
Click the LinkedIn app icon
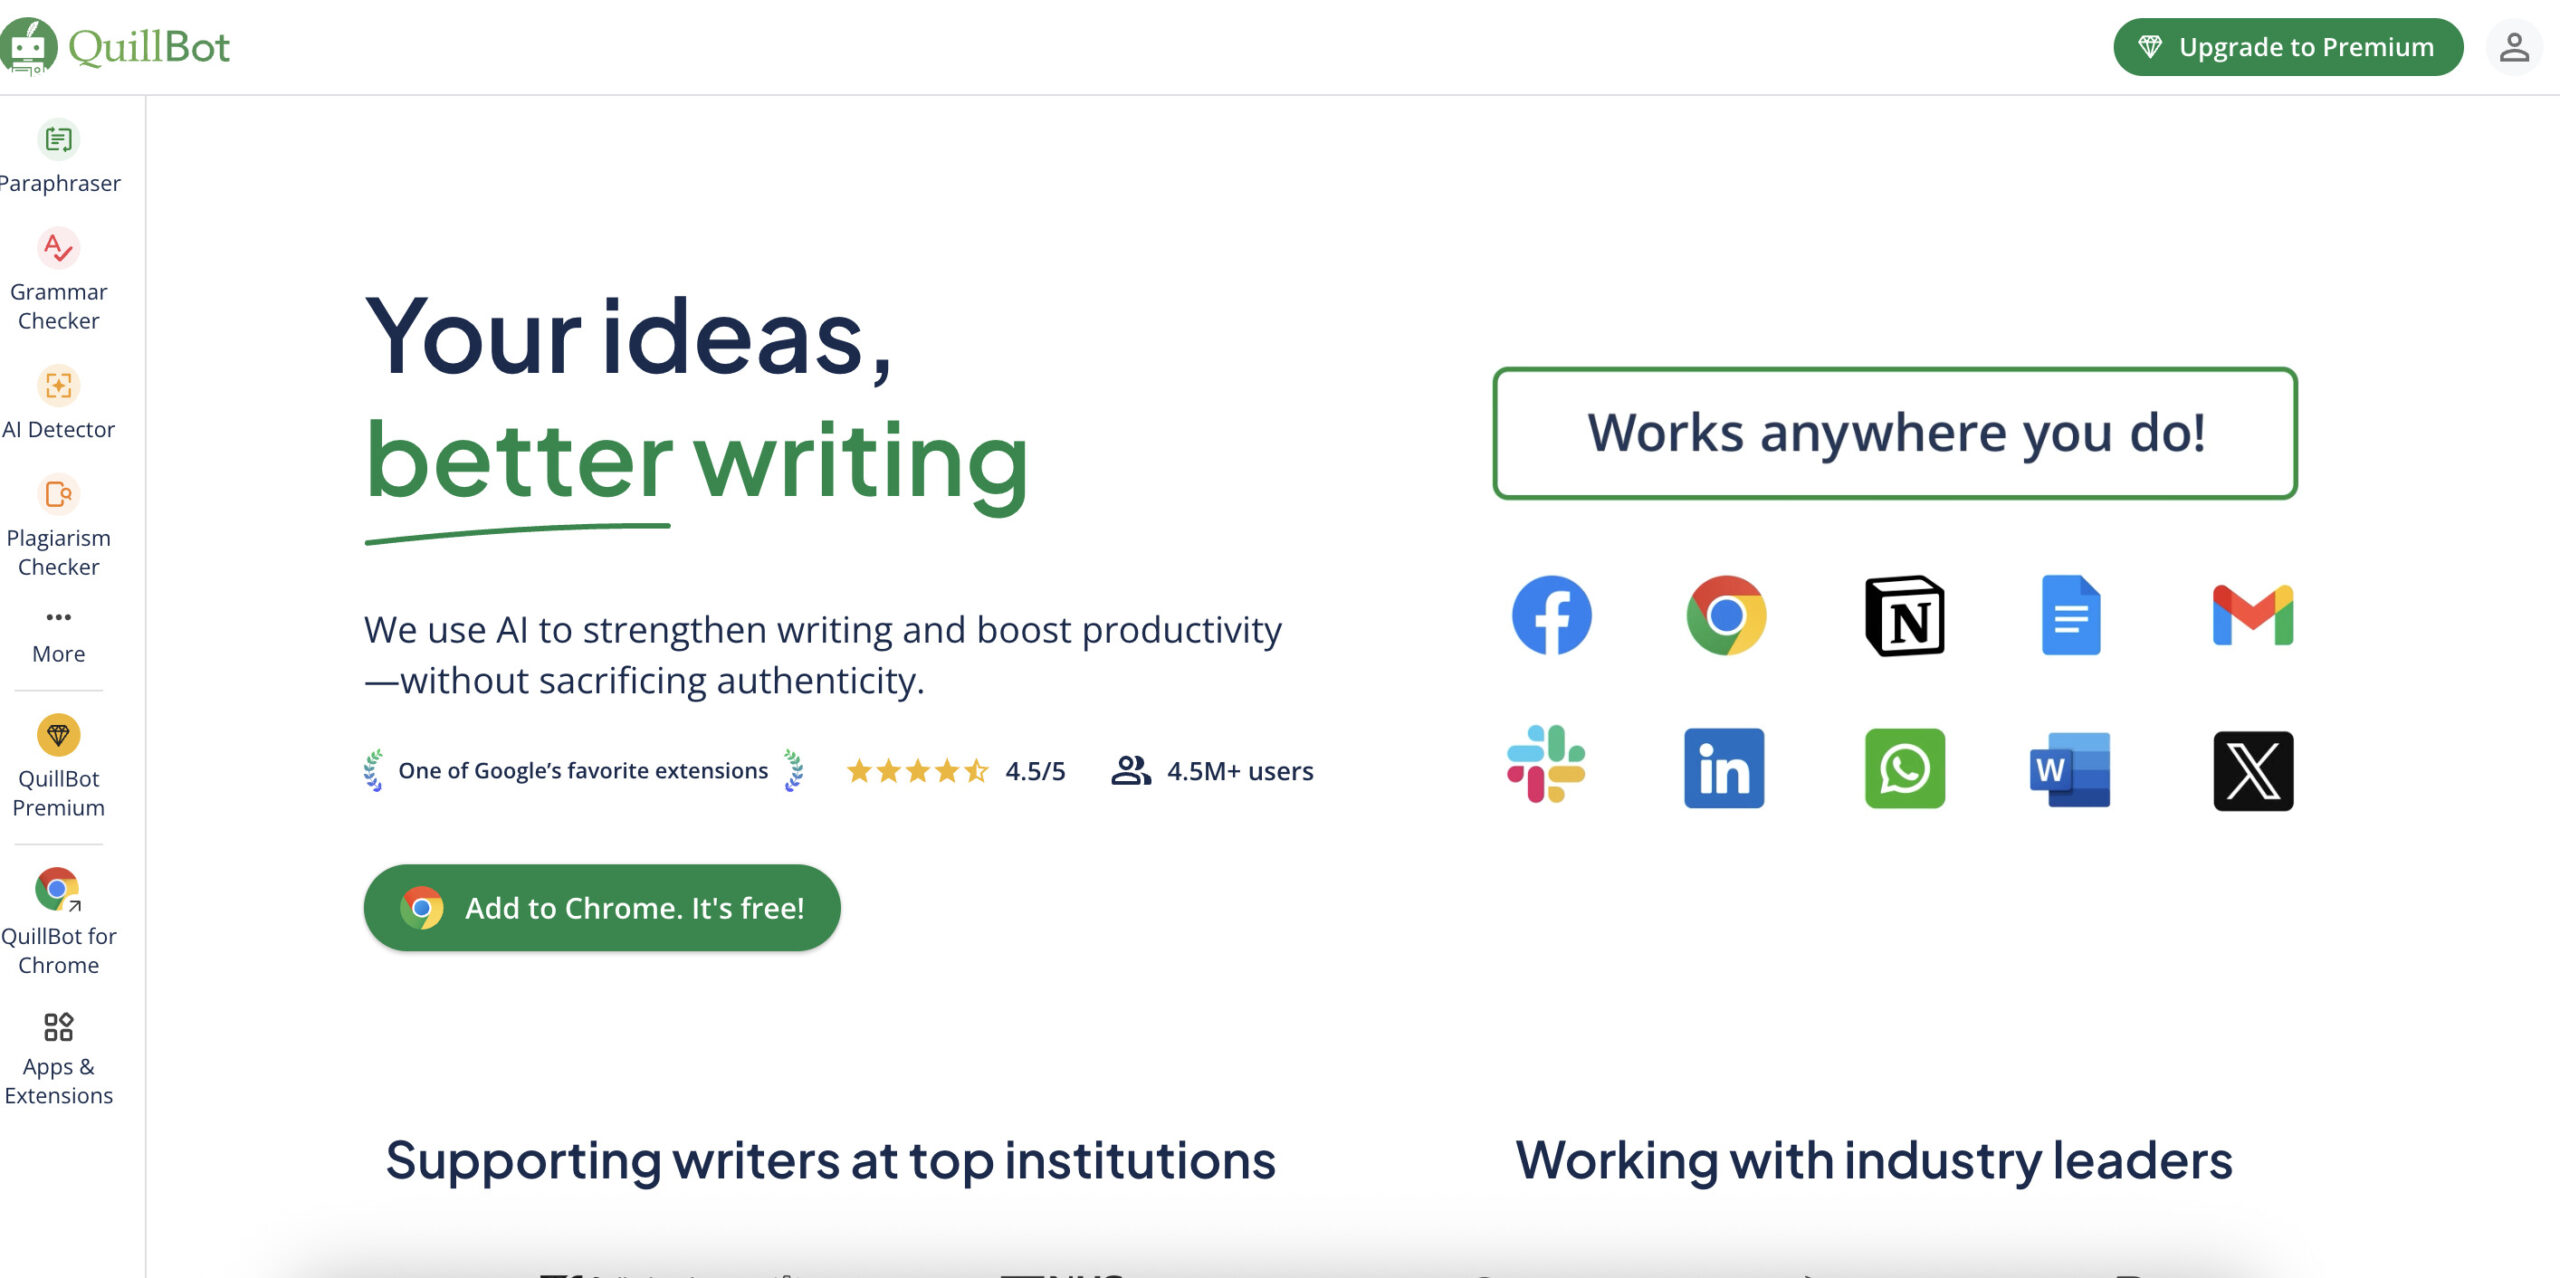point(1724,768)
